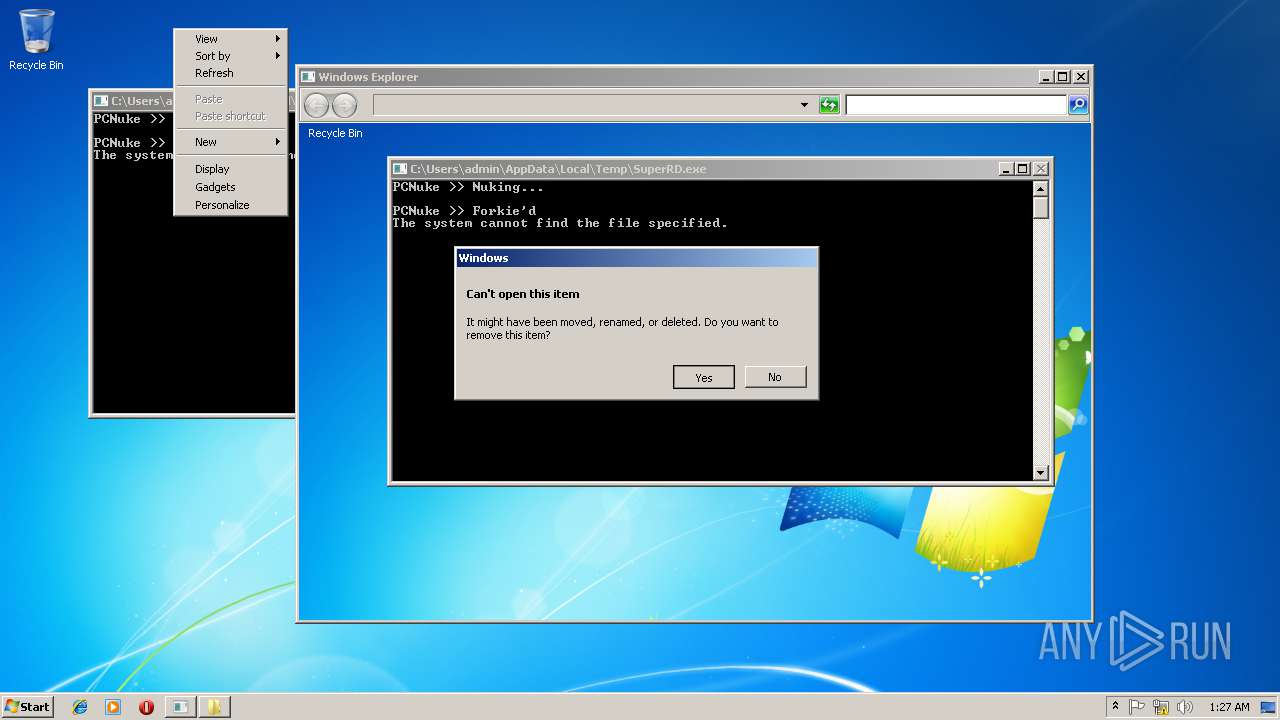Click the "PCNuke >> Forkie'd" console line
Screen dimensions: 1280x720
[x=464, y=211]
